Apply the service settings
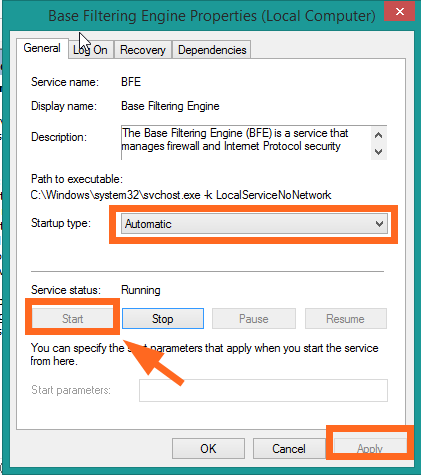The height and width of the screenshot is (475, 421). [x=370, y=447]
